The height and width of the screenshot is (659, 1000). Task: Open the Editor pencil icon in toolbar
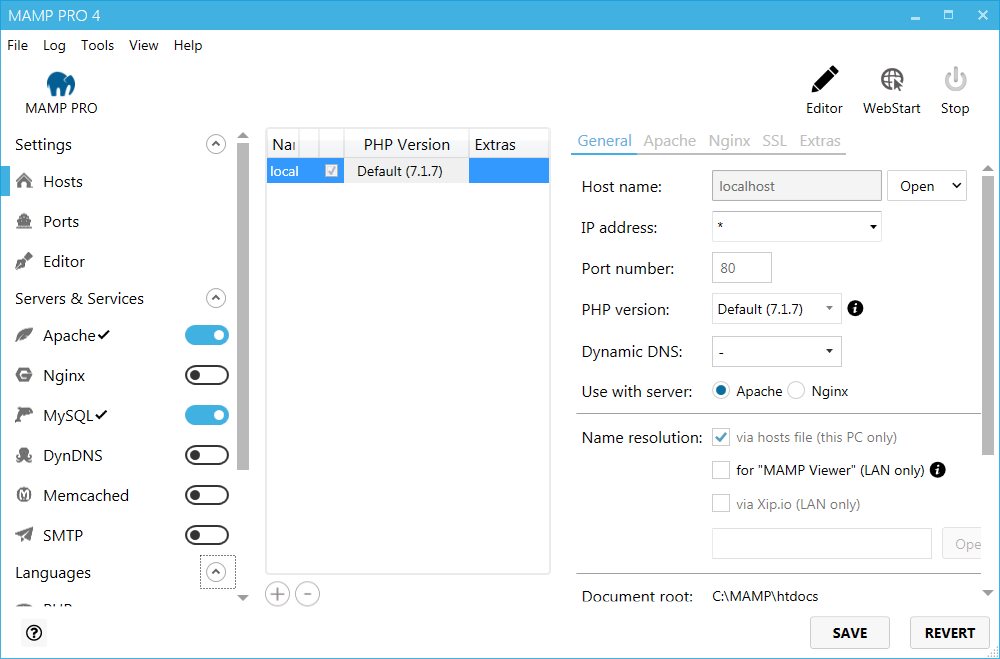tap(824, 81)
